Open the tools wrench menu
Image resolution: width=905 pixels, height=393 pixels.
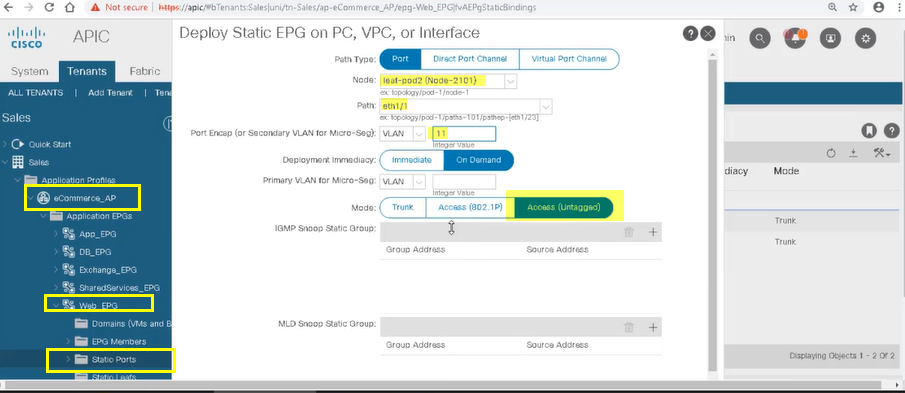[882, 154]
